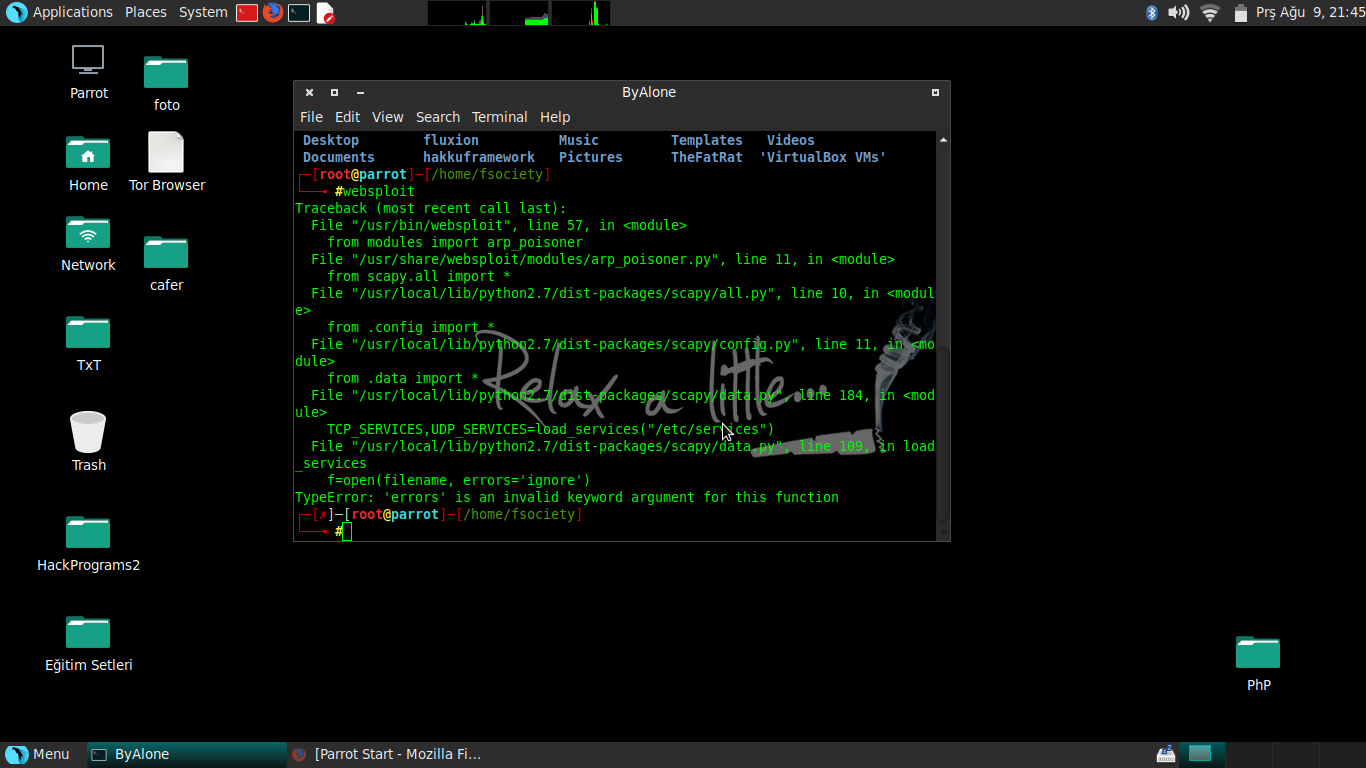The width and height of the screenshot is (1366, 768).
Task: Open the Terminal menu
Action: (499, 117)
